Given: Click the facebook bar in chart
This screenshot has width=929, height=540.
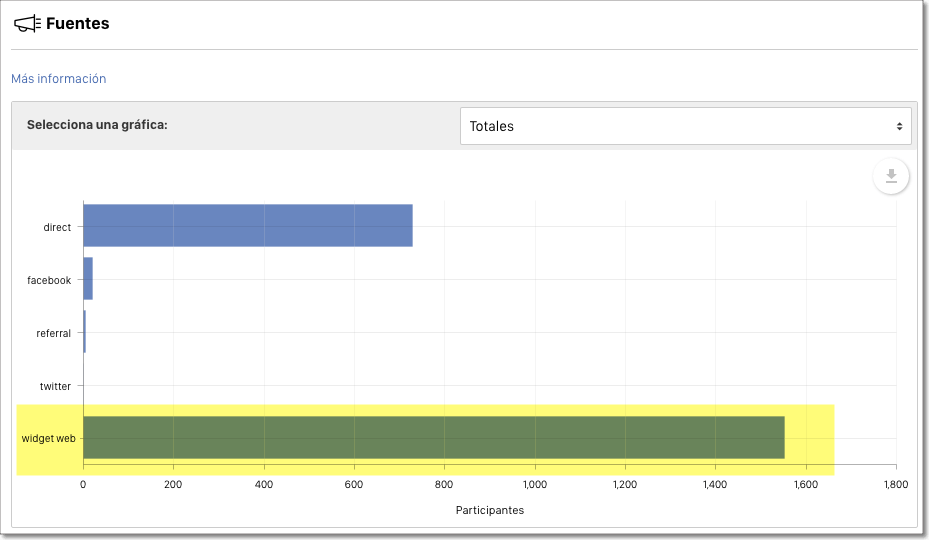Looking at the screenshot, I should [88, 279].
